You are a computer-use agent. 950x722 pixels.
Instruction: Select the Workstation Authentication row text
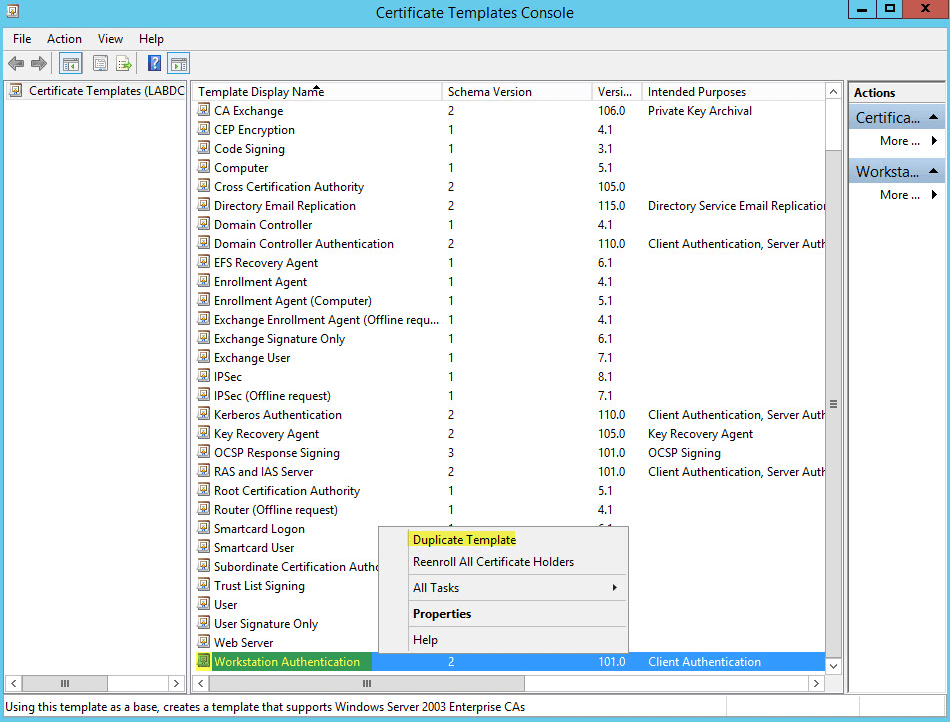point(287,661)
